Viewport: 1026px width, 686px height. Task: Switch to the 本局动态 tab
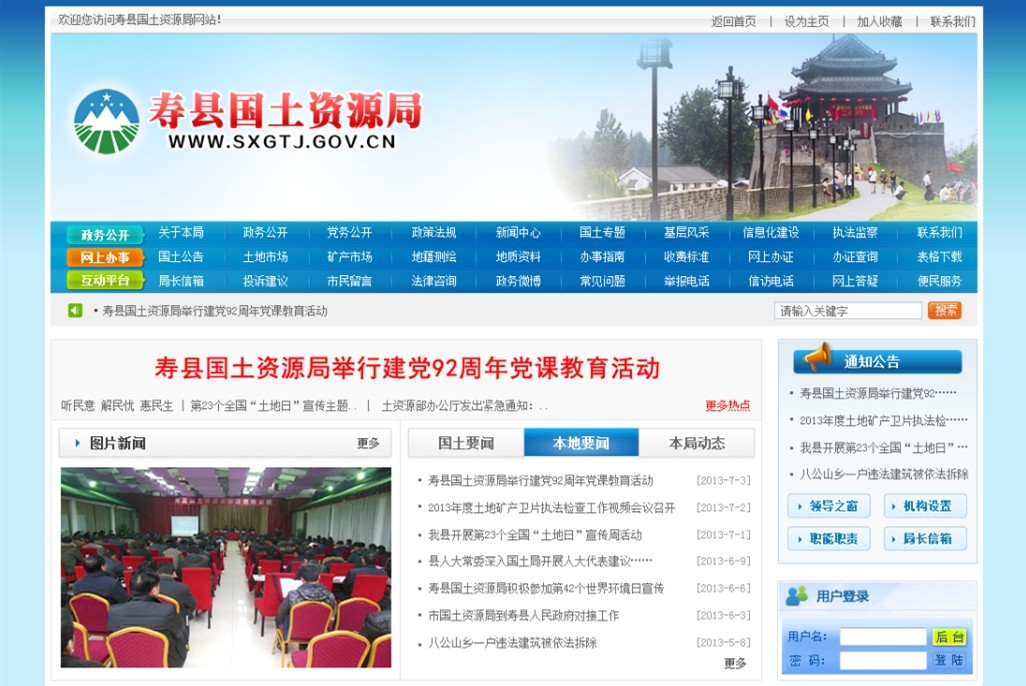click(x=696, y=443)
